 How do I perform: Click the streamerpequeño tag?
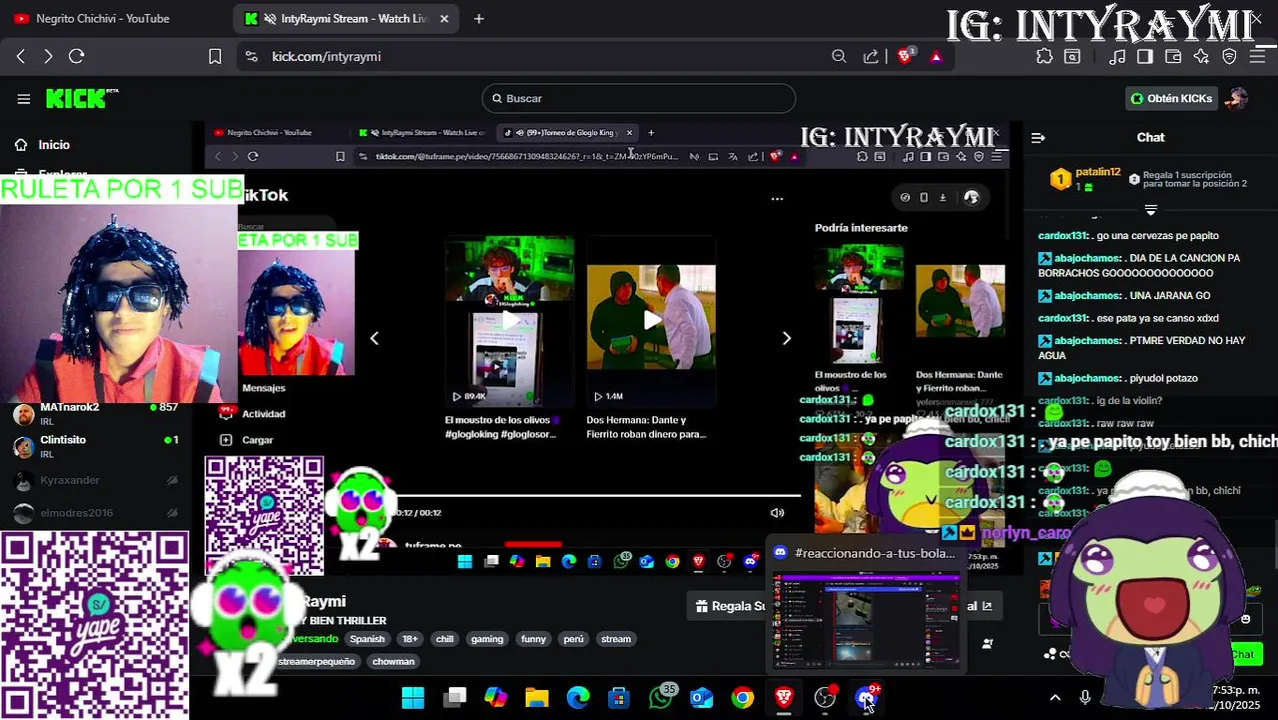pos(316,661)
